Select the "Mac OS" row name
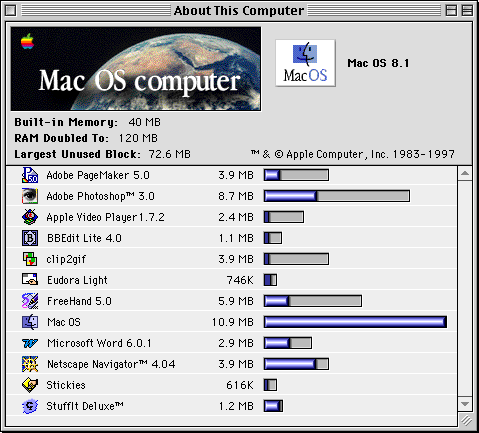The height and width of the screenshot is (433, 479). coord(64,322)
